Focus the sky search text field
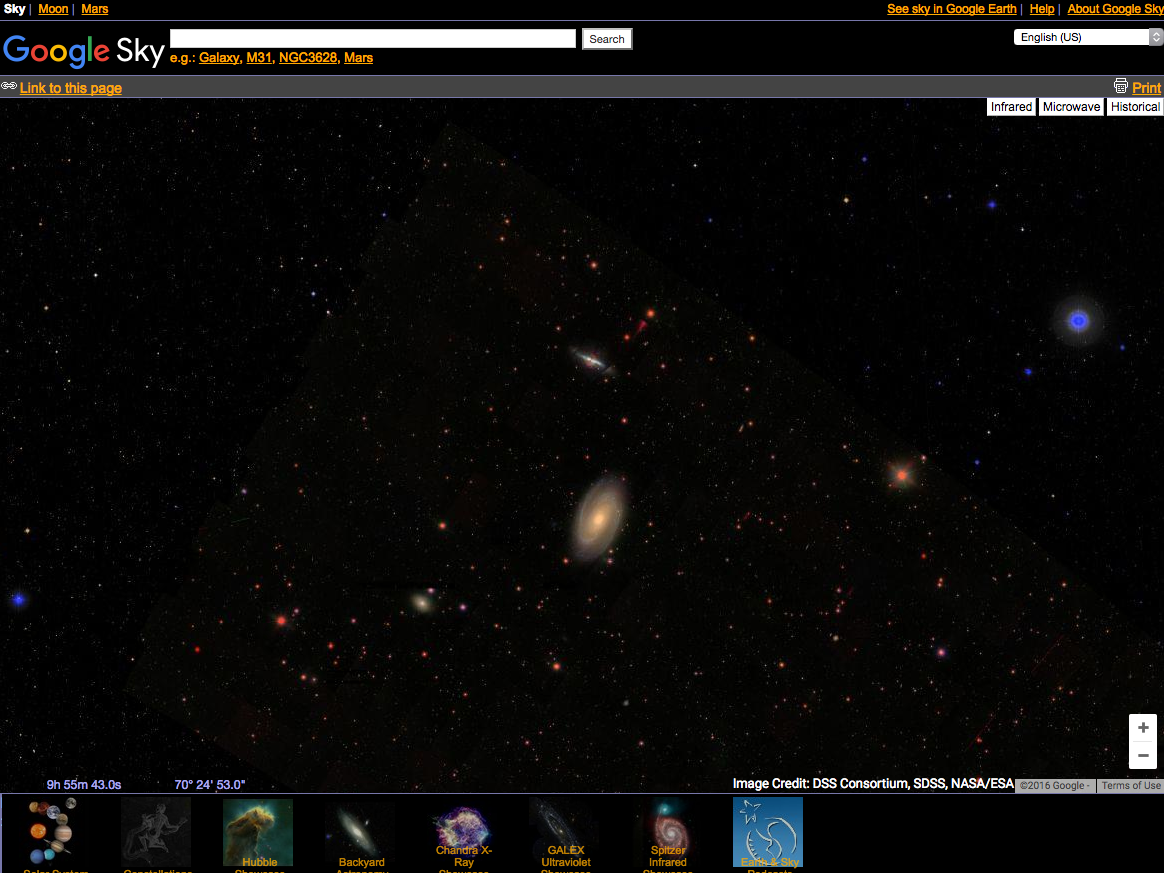The image size is (1164, 873). 373,38
